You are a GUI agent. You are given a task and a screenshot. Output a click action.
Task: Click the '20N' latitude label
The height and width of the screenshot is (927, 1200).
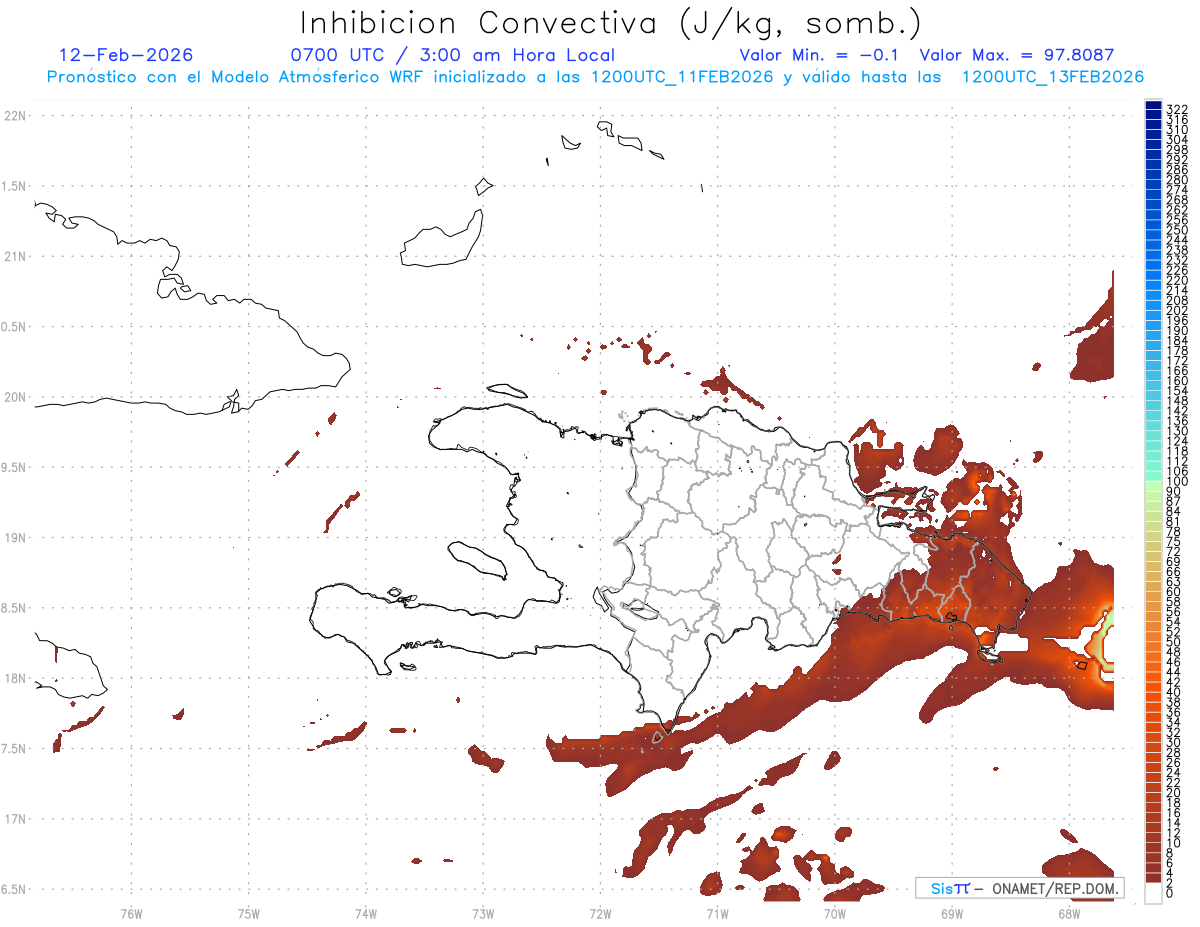pos(16,397)
